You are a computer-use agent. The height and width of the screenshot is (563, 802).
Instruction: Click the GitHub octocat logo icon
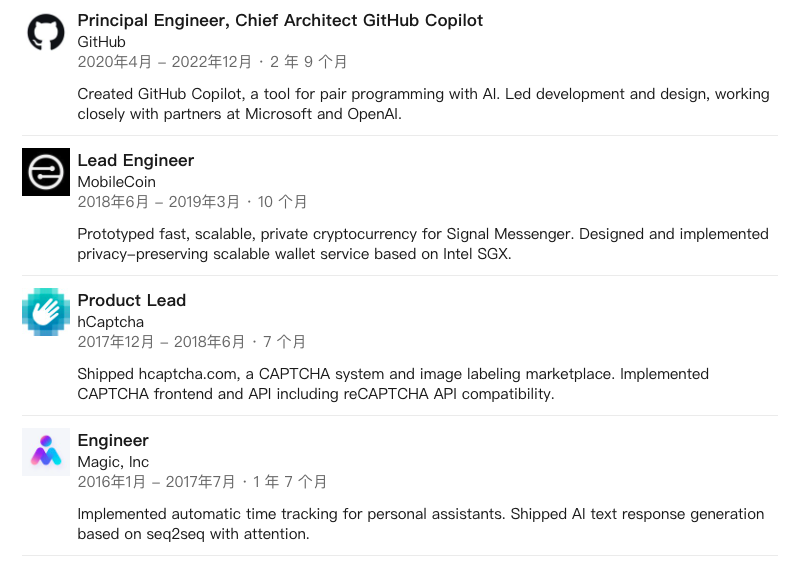[x=46, y=32]
